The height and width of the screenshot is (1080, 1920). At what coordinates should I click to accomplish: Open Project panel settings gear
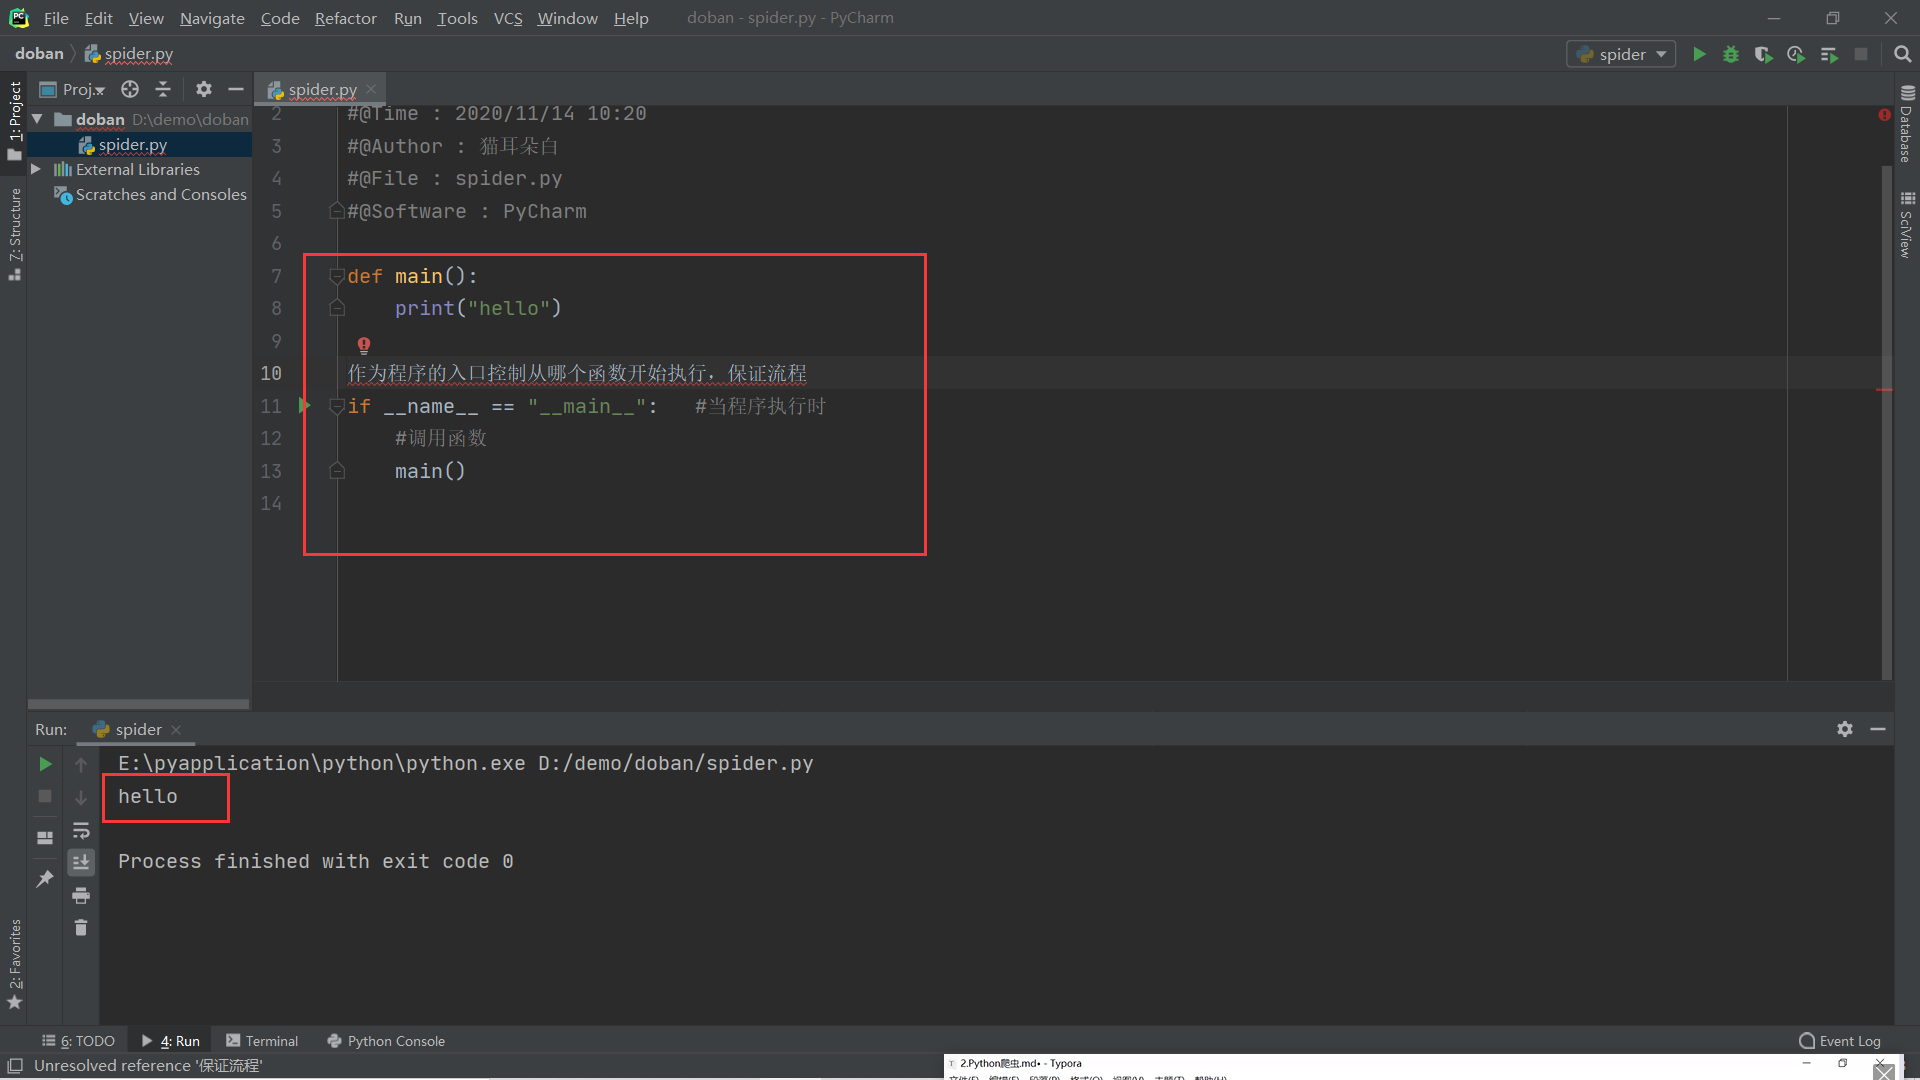pos(203,89)
